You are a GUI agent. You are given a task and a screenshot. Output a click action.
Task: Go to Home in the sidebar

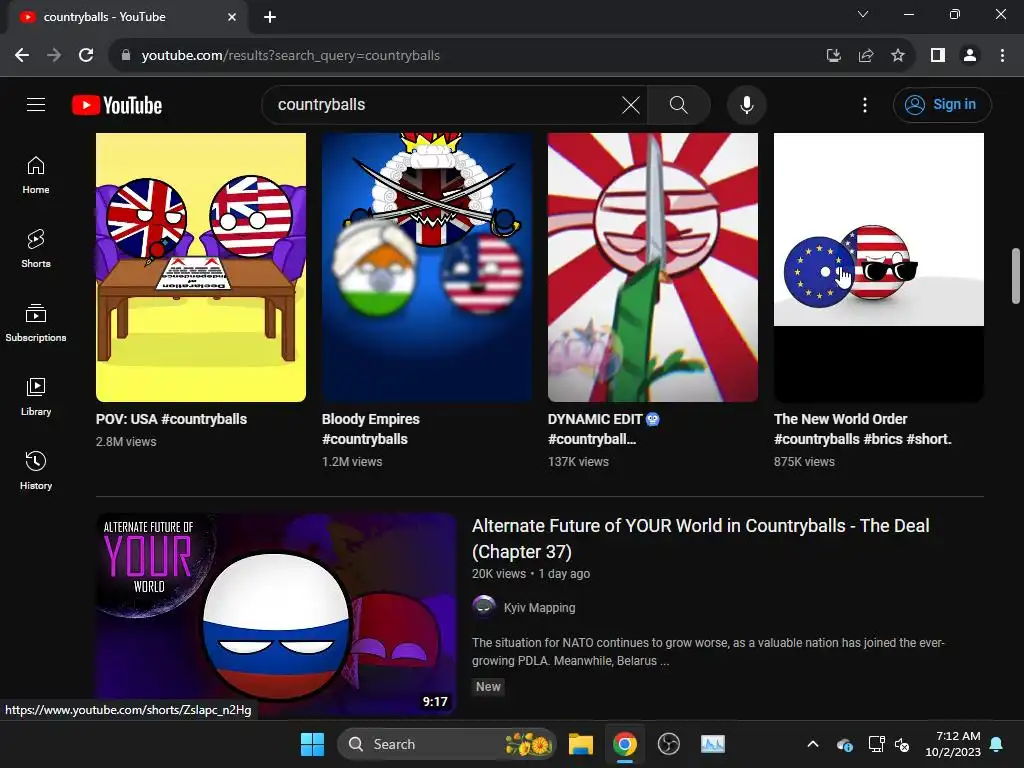point(36,175)
